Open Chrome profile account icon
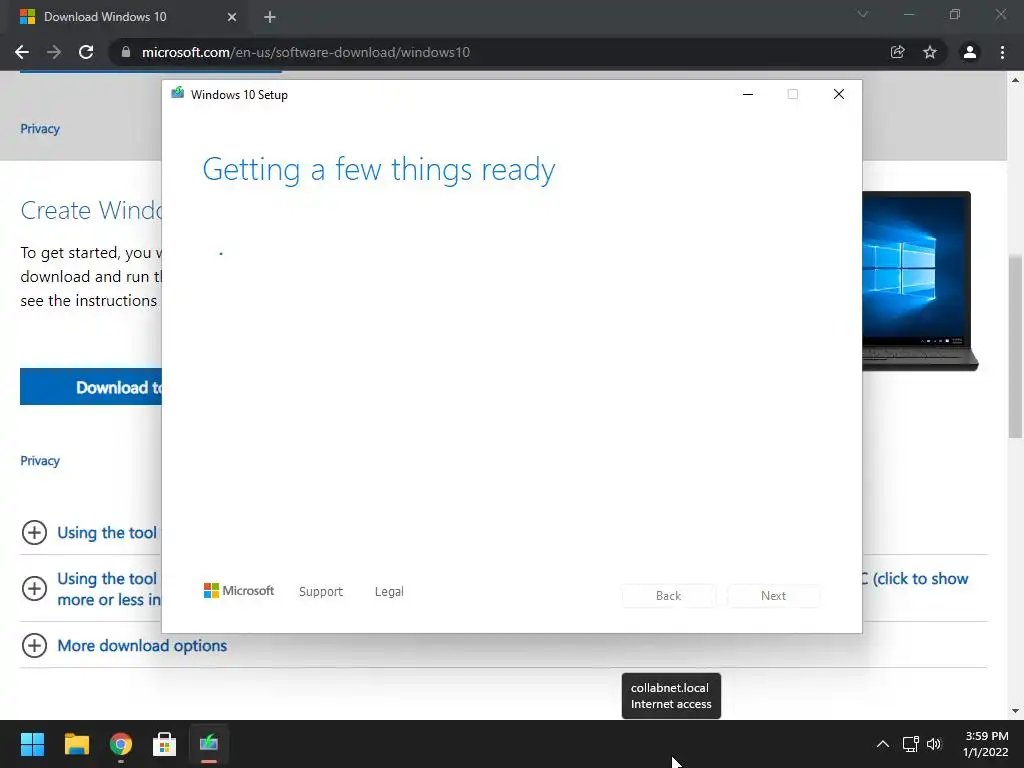The height and width of the screenshot is (768, 1024). [x=970, y=52]
